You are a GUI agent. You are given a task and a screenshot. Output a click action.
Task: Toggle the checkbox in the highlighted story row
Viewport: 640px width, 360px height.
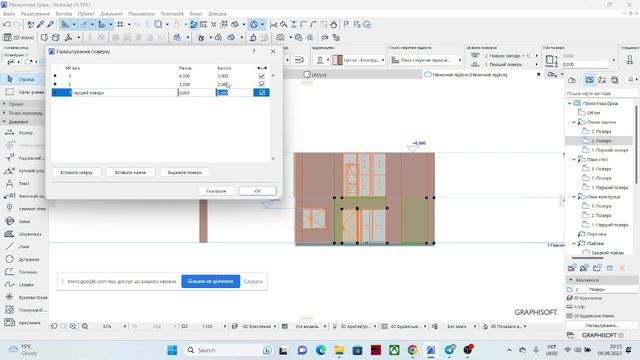point(262,93)
